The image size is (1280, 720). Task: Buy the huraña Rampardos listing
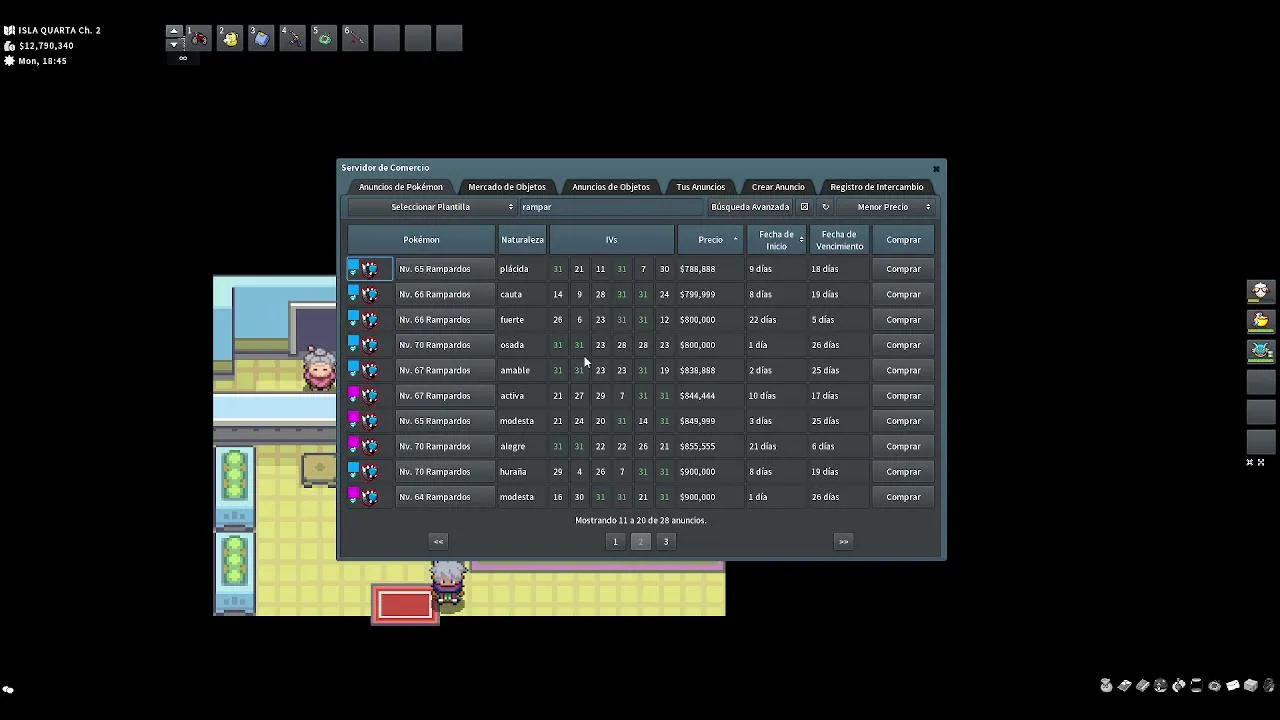click(x=903, y=472)
